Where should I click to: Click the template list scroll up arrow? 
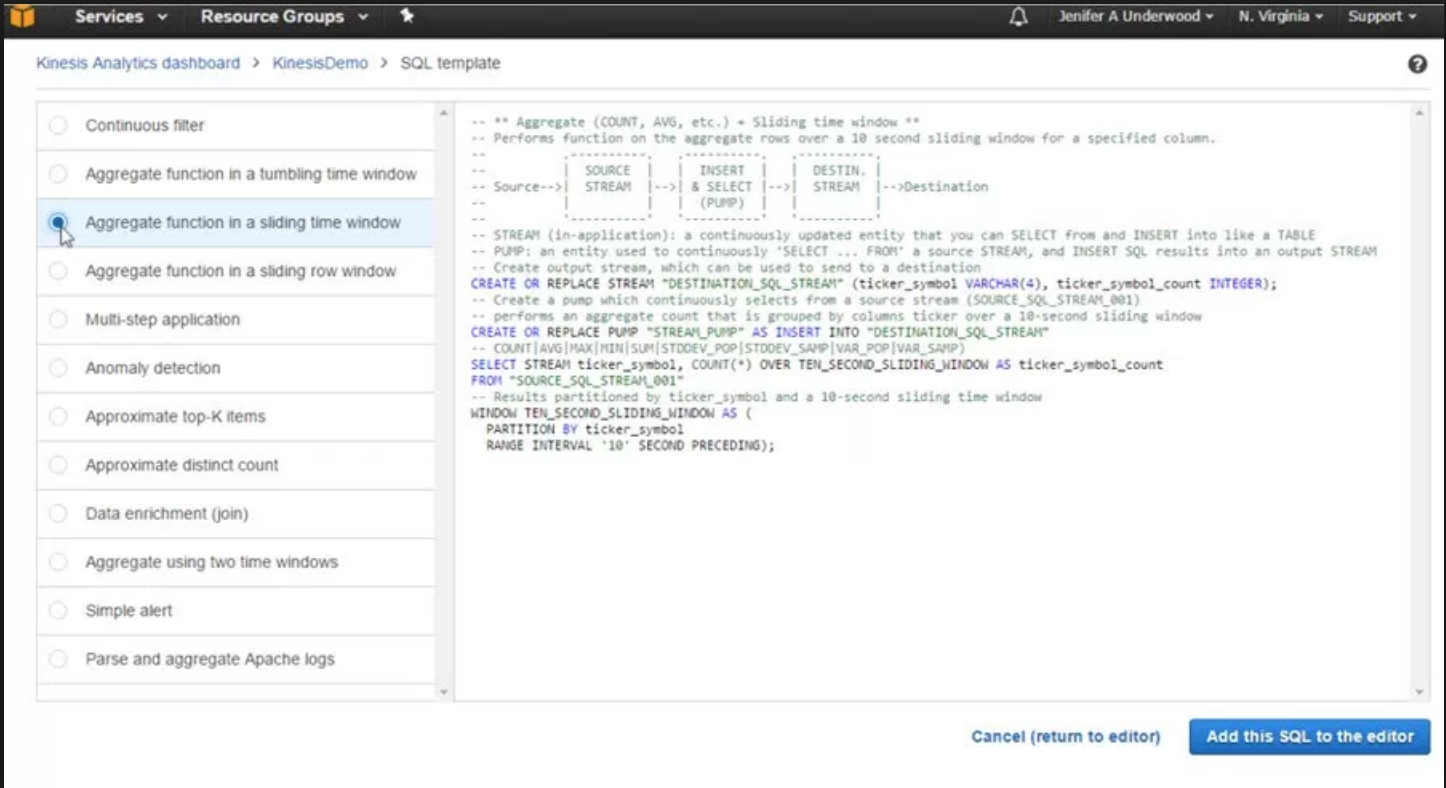pos(444,112)
